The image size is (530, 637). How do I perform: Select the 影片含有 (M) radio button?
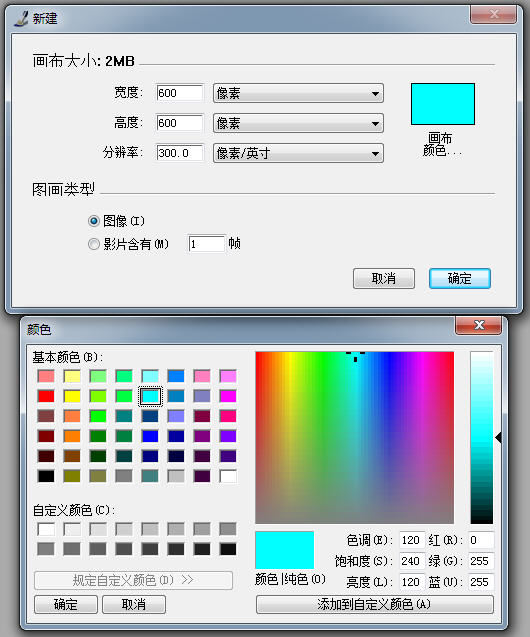pyautogui.click(x=93, y=244)
